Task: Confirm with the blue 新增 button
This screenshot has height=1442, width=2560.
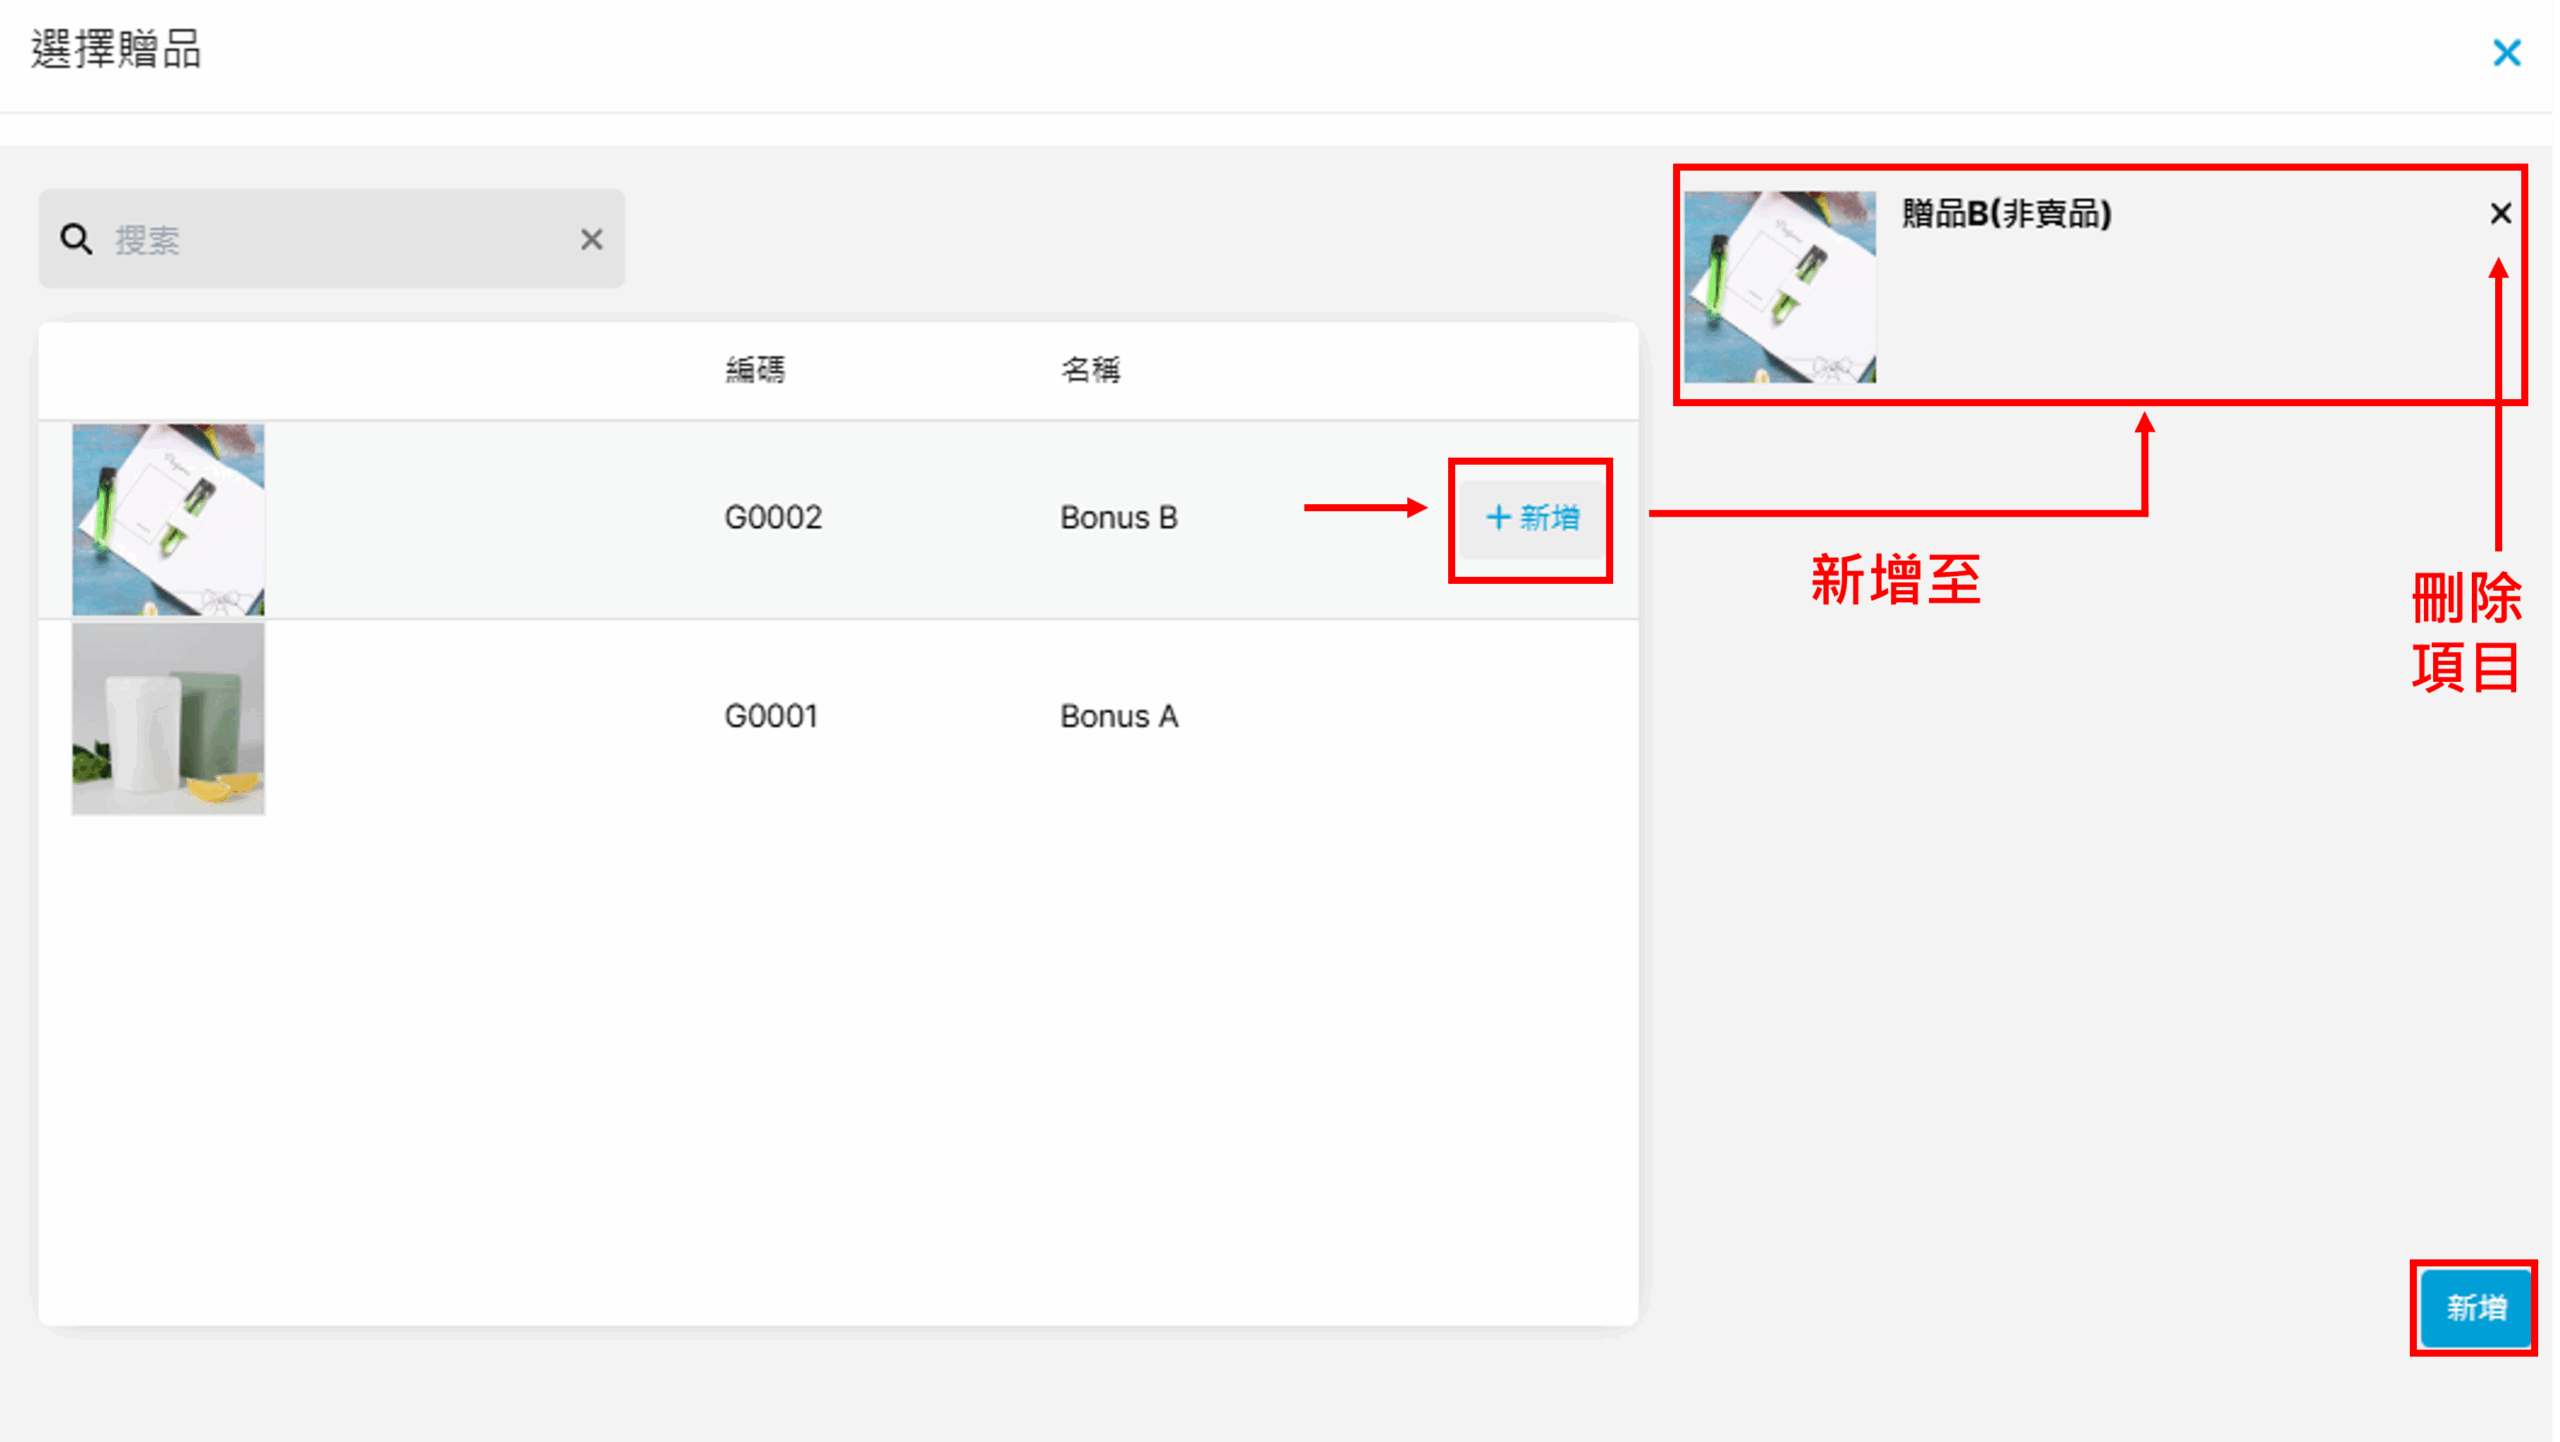Action: [x=2475, y=1307]
